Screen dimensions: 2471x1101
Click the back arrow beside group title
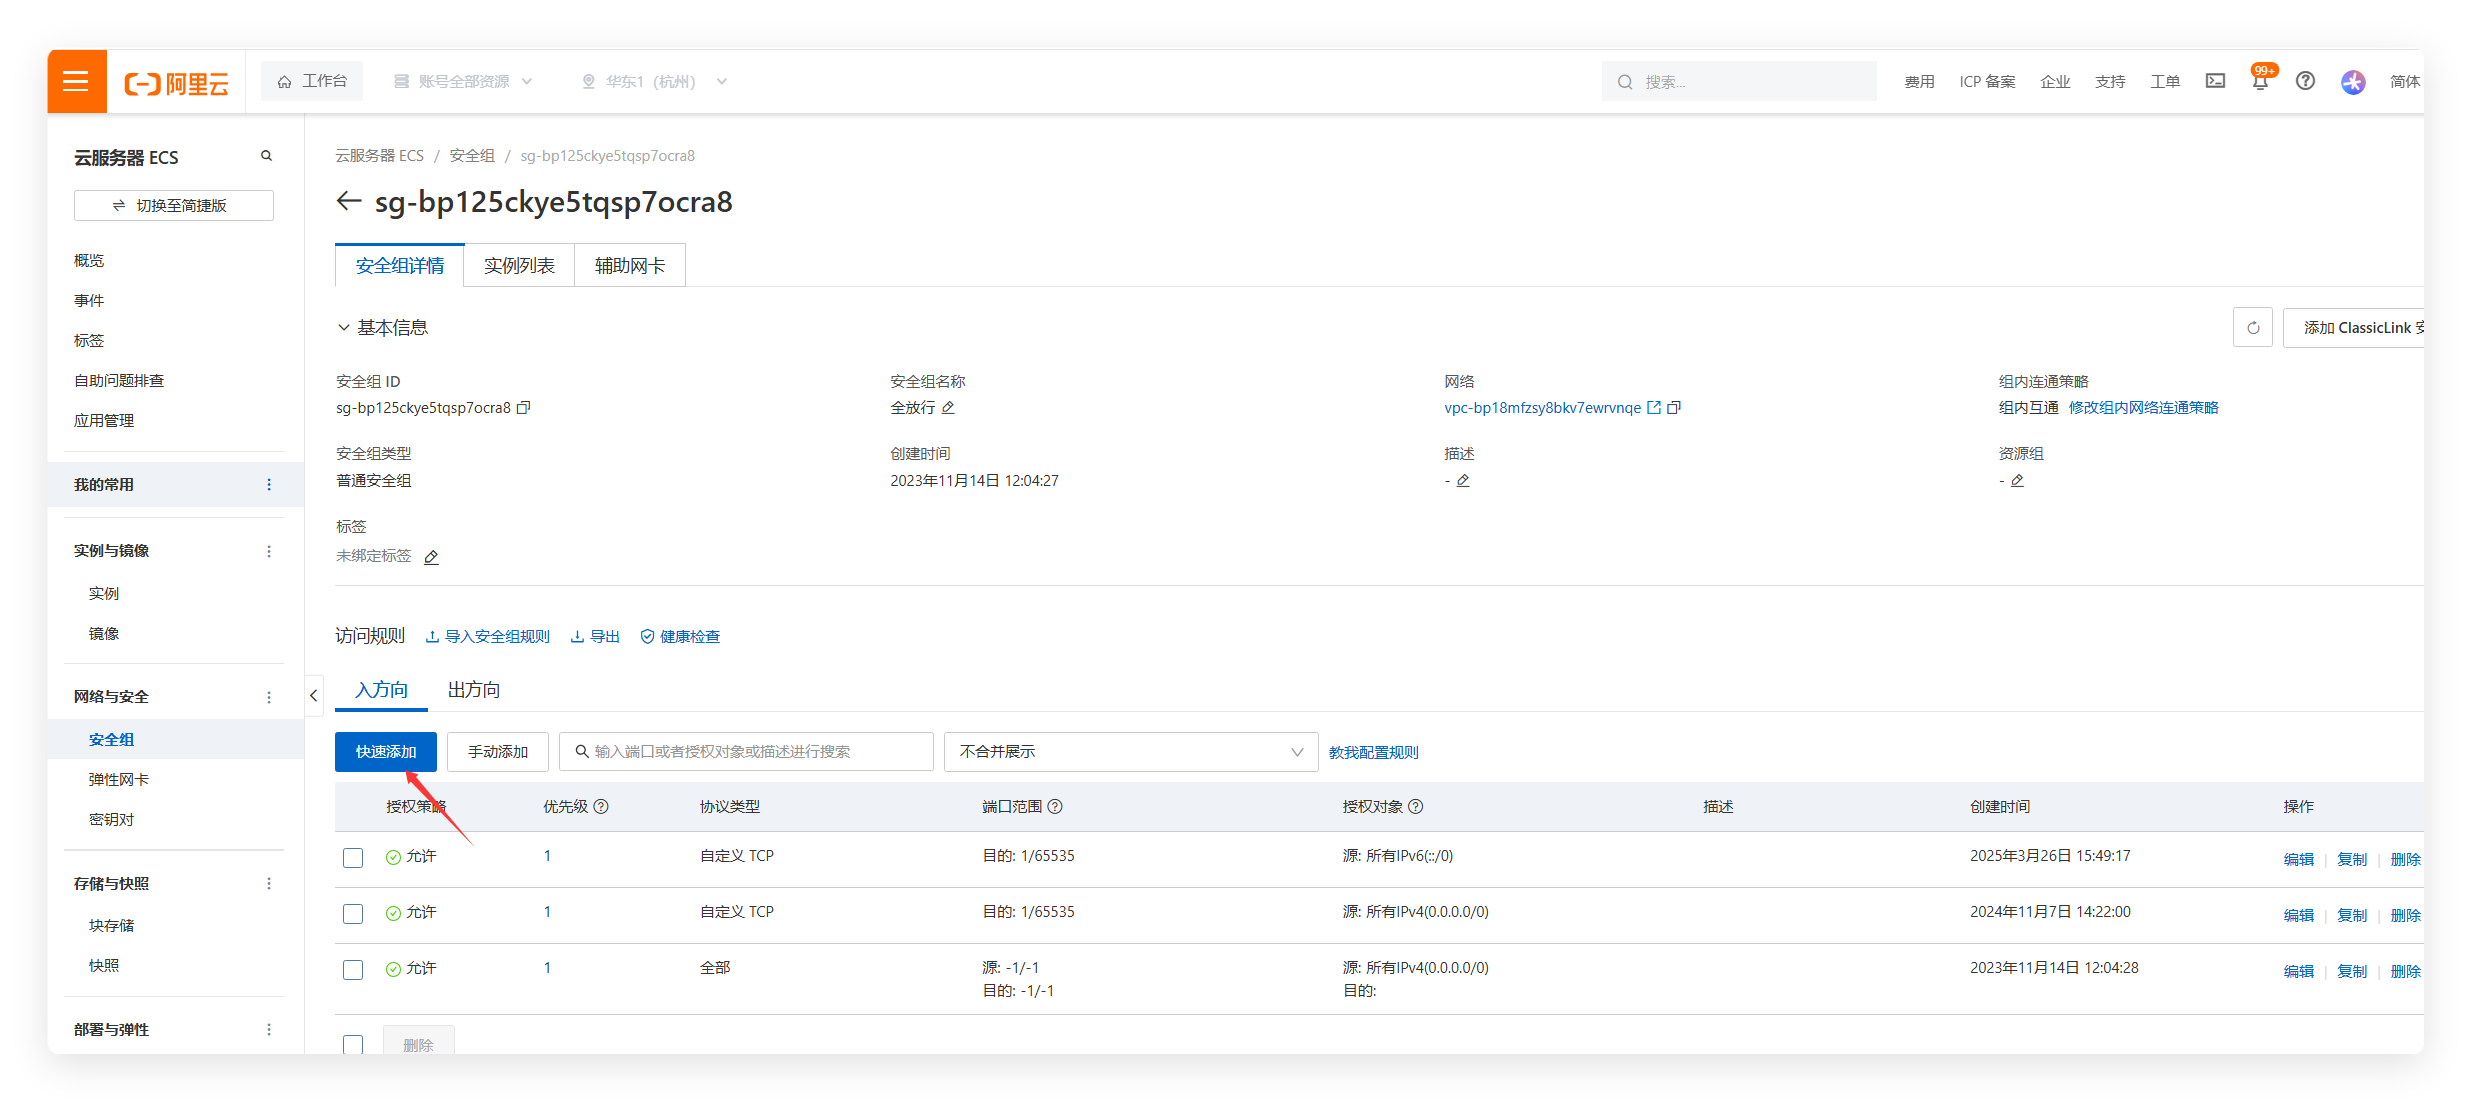(348, 202)
